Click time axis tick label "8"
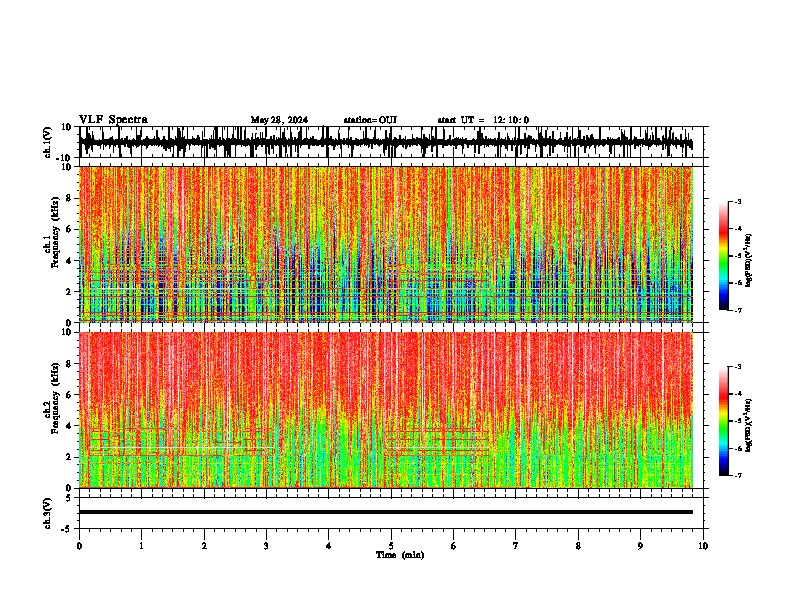 [x=578, y=546]
